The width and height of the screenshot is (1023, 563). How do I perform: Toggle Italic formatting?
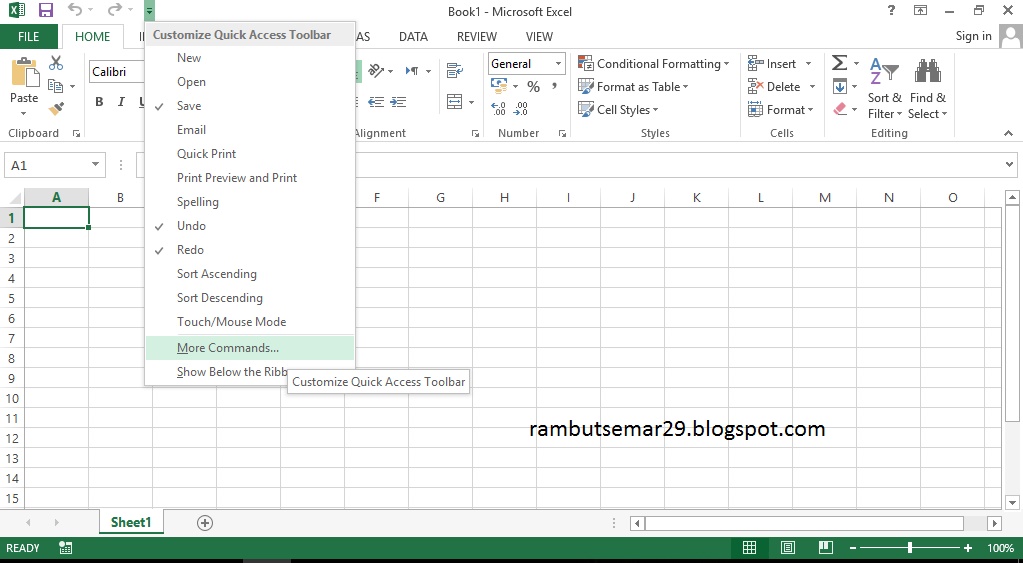click(121, 102)
